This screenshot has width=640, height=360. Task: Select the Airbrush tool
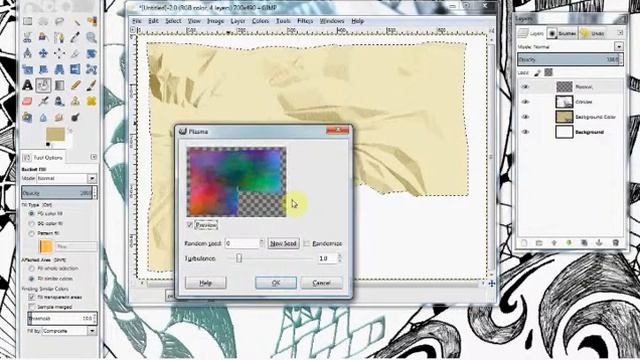tap(43, 101)
